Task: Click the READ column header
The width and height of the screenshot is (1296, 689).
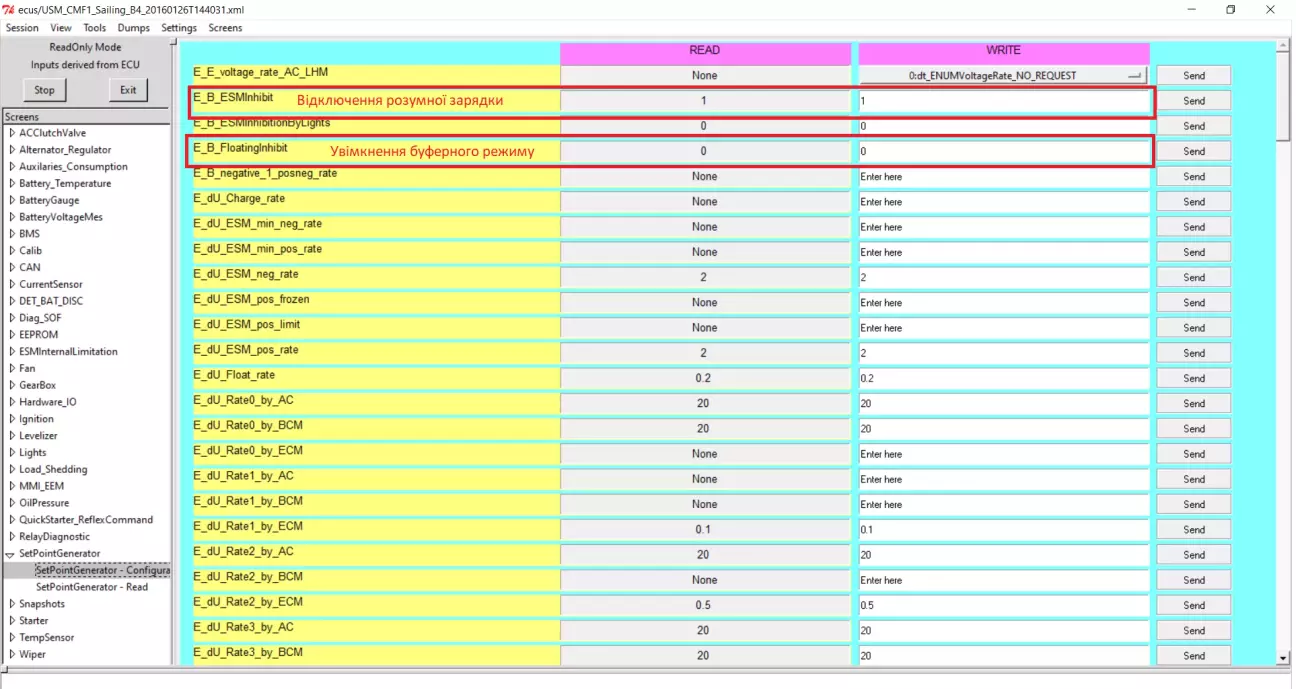Action: coord(704,50)
